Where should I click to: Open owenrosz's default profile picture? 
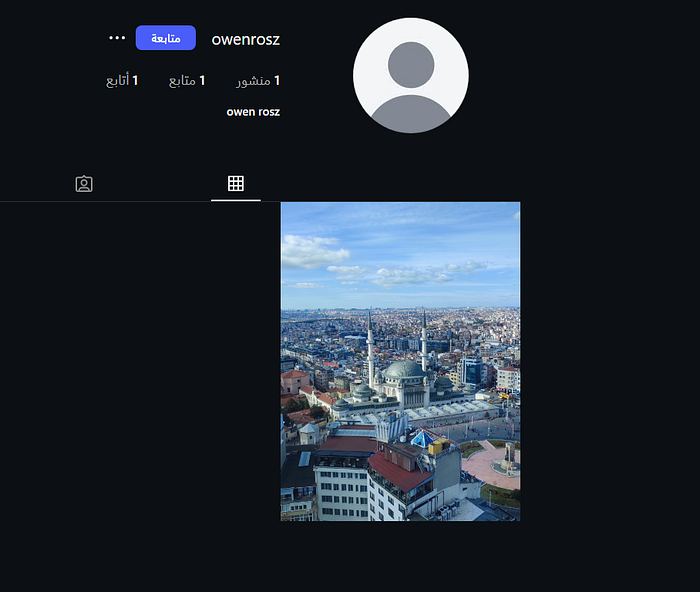click(x=411, y=75)
